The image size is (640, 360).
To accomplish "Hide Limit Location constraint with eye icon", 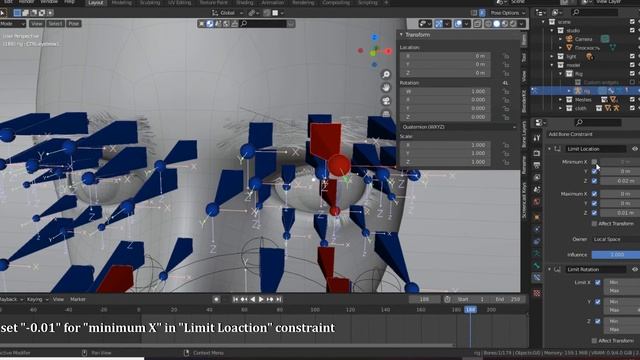I will click(635, 149).
